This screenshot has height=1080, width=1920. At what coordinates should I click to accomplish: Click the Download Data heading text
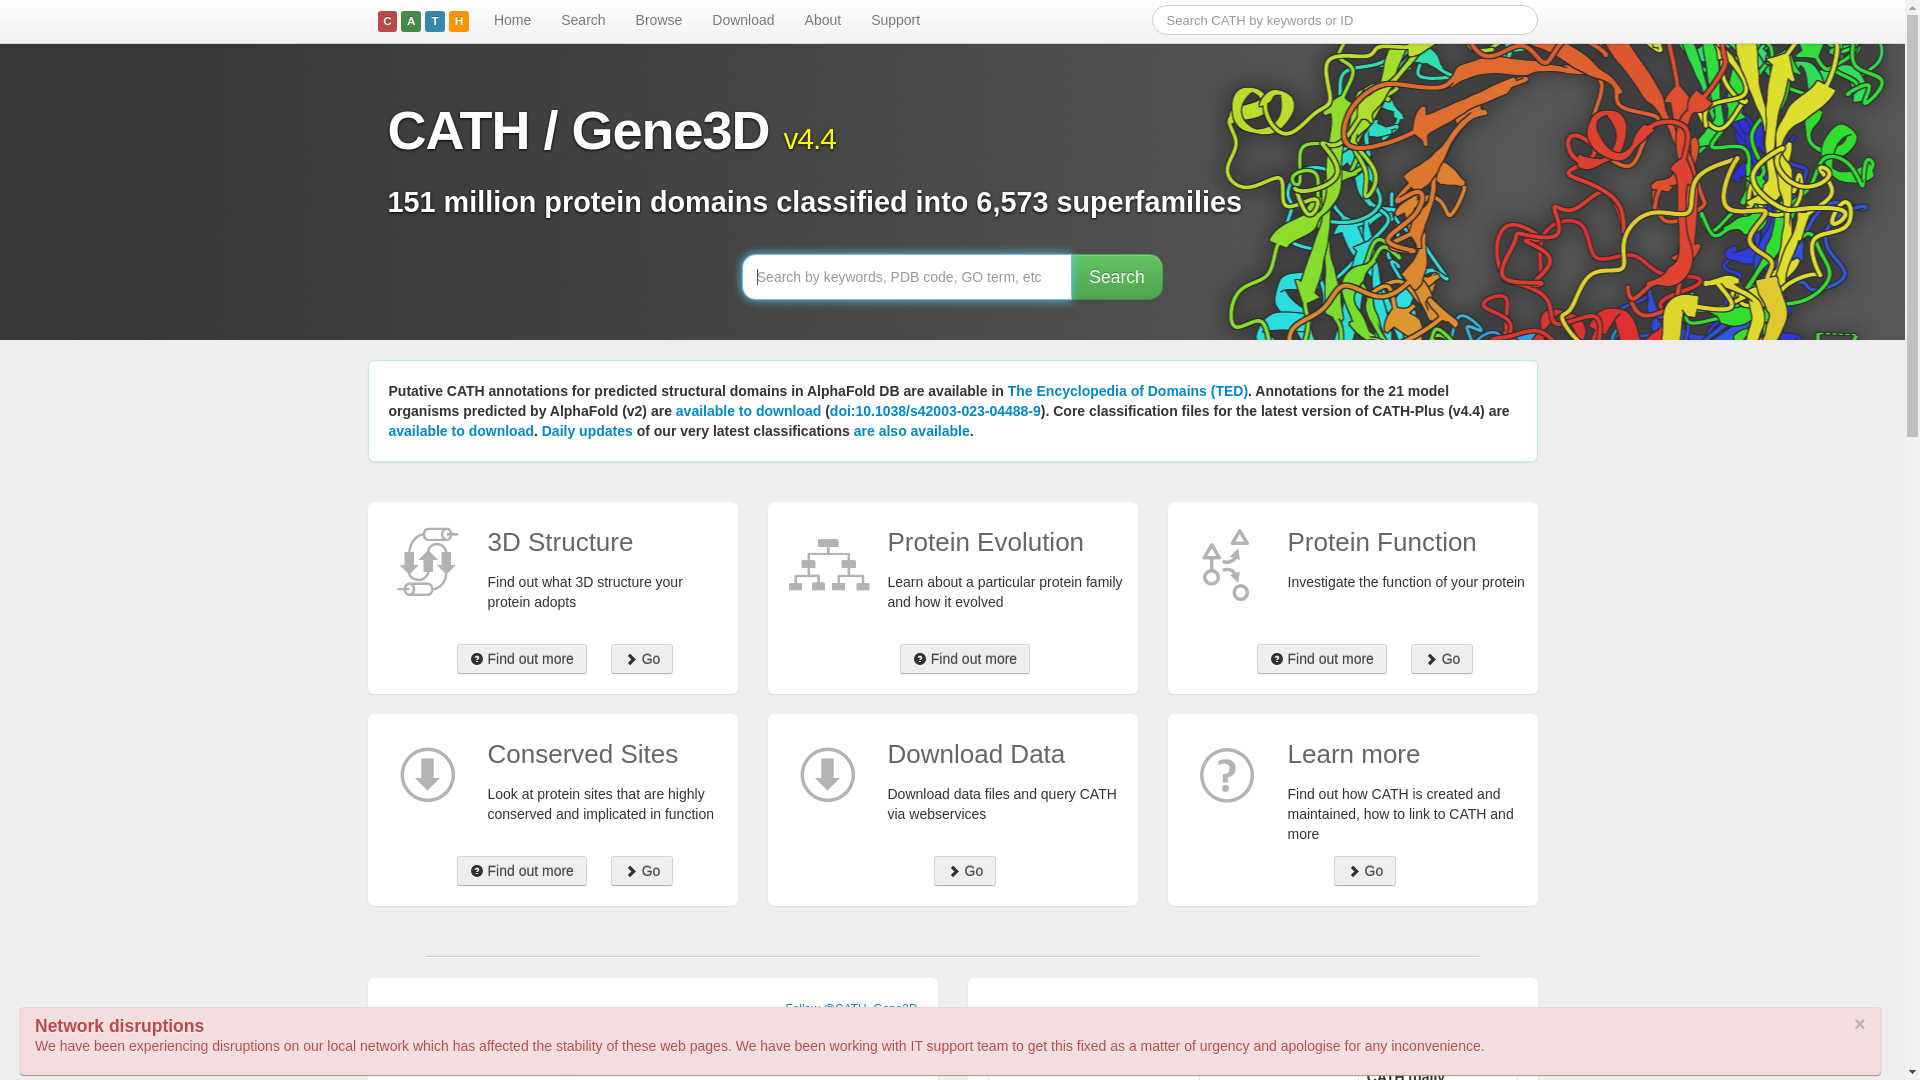(x=976, y=754)
